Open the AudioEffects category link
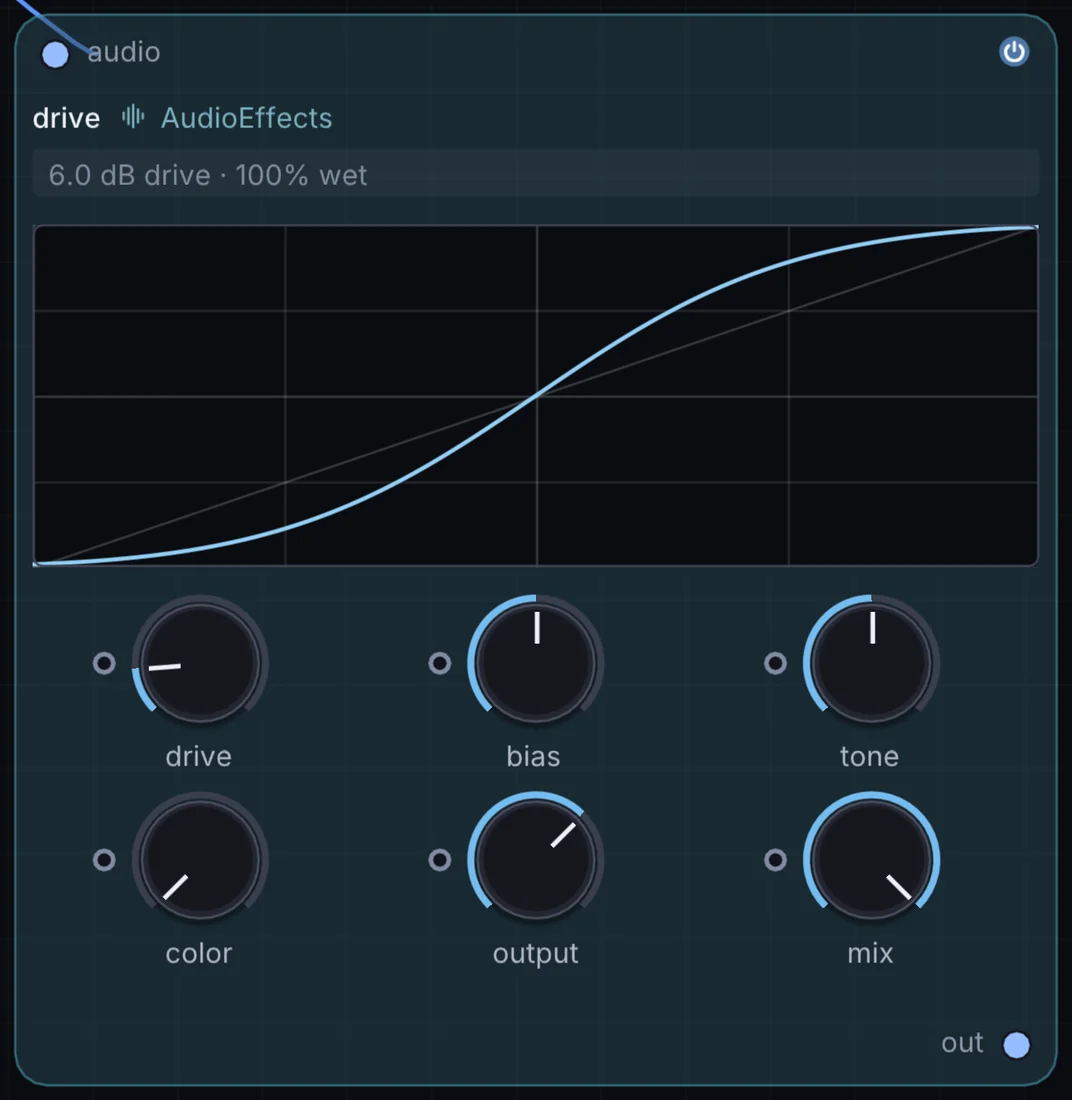 pos(246,118)
